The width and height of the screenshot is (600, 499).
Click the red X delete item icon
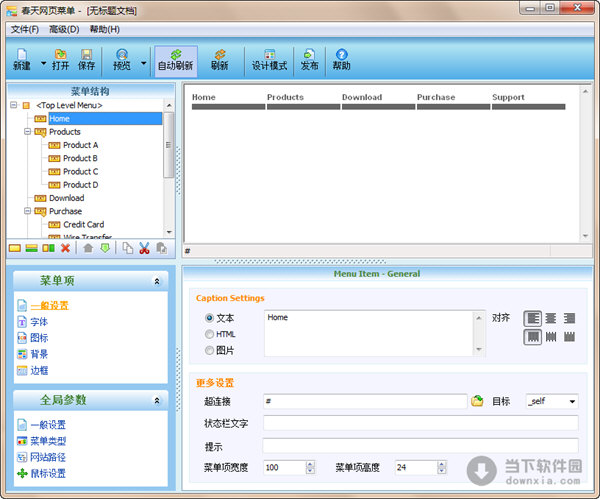(66, 248)
